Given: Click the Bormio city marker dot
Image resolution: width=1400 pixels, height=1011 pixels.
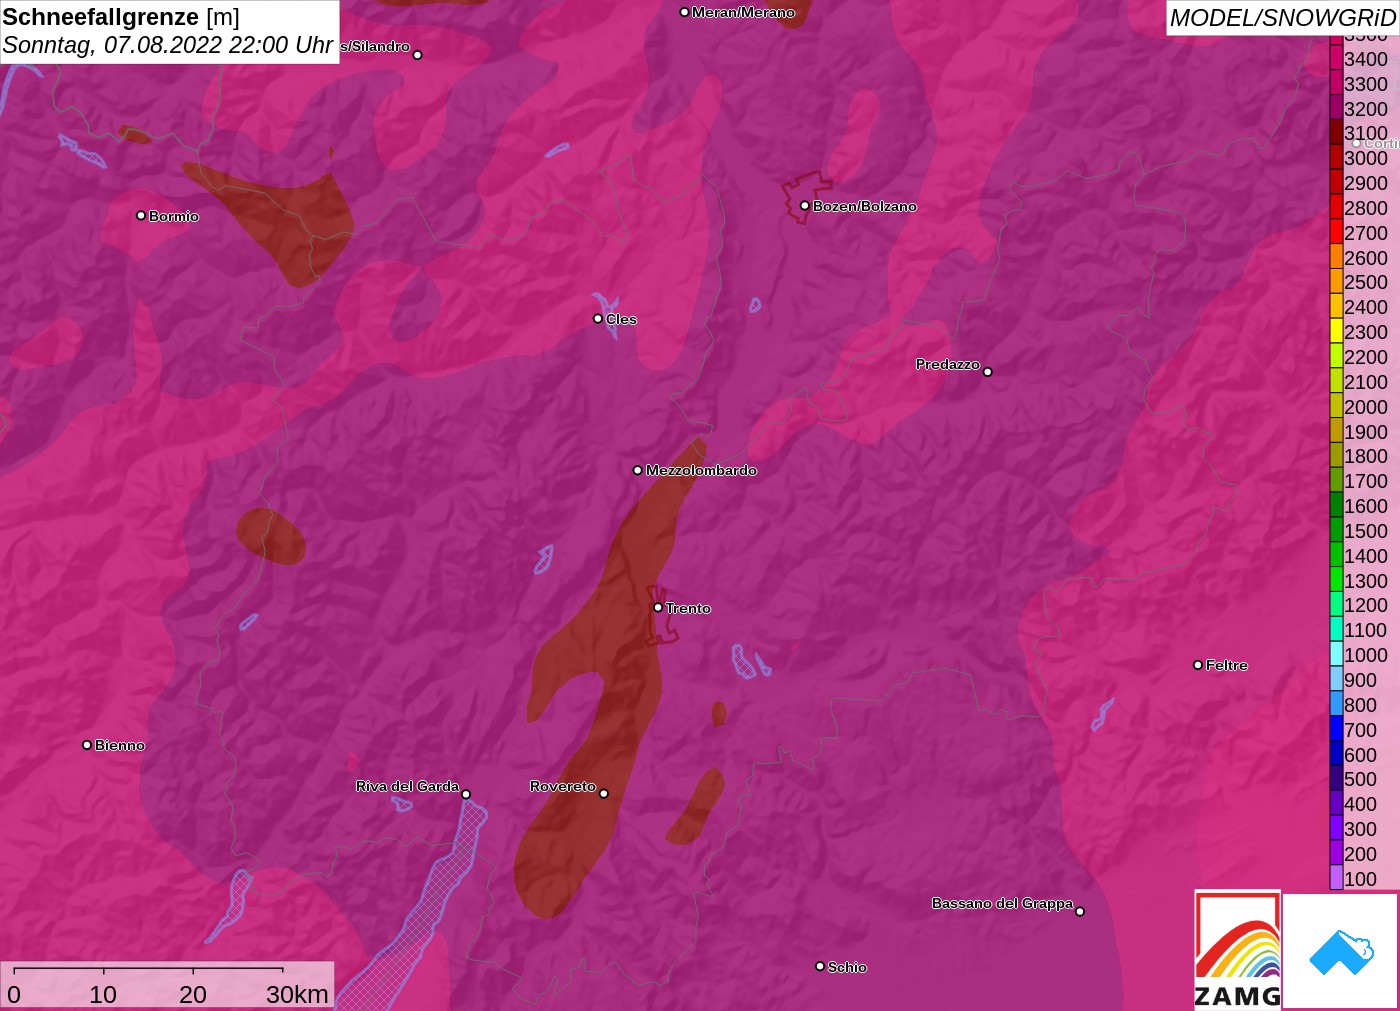Looking at the screenshot, I should [x=141, y=215].
